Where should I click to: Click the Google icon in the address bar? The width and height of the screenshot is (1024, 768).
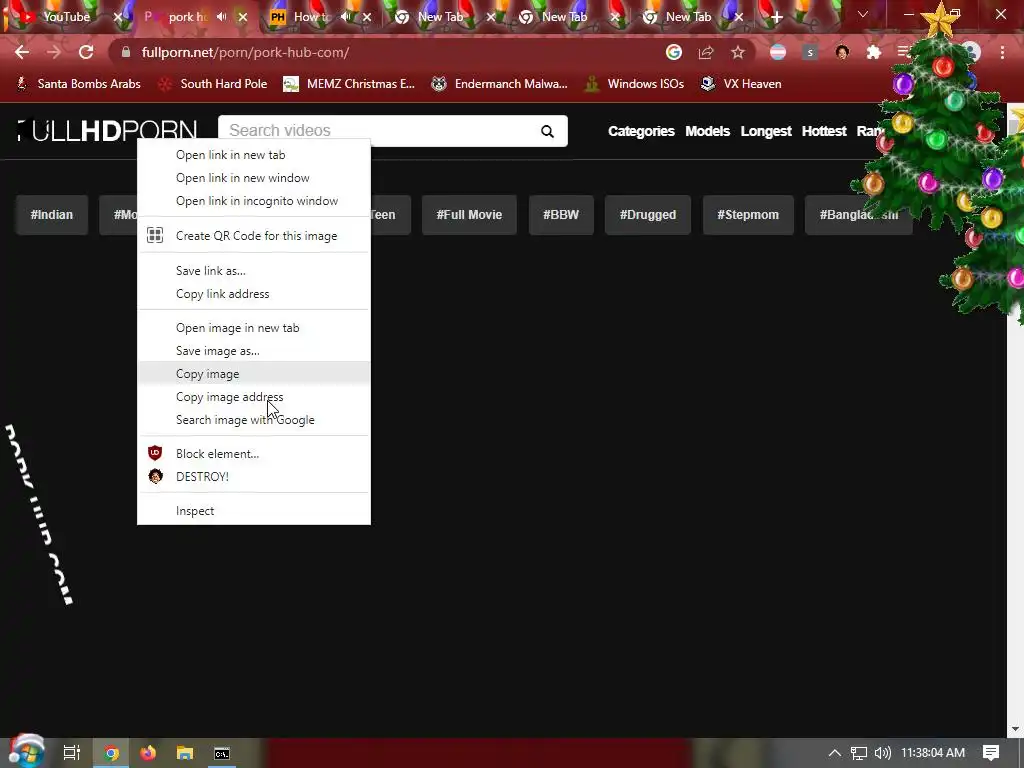(x=673, y=52)
